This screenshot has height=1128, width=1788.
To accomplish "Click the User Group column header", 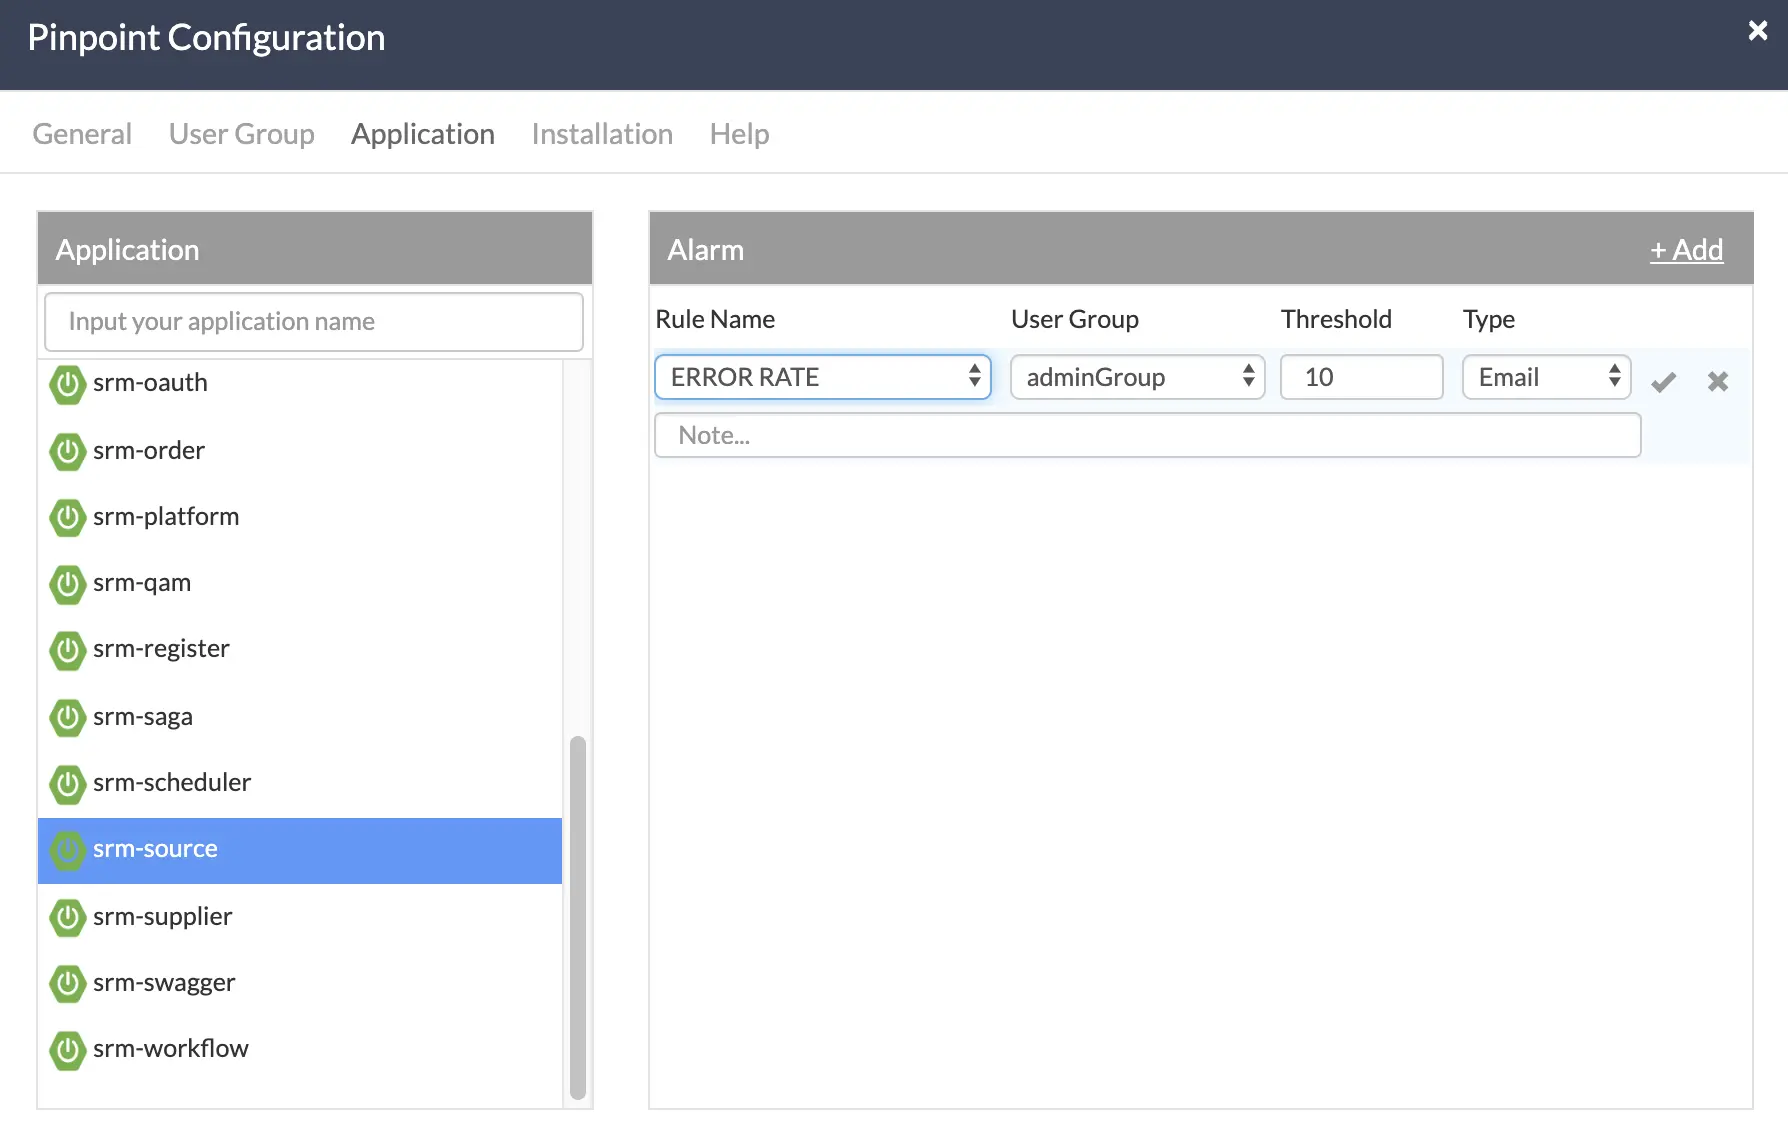I will (1075, 319).
